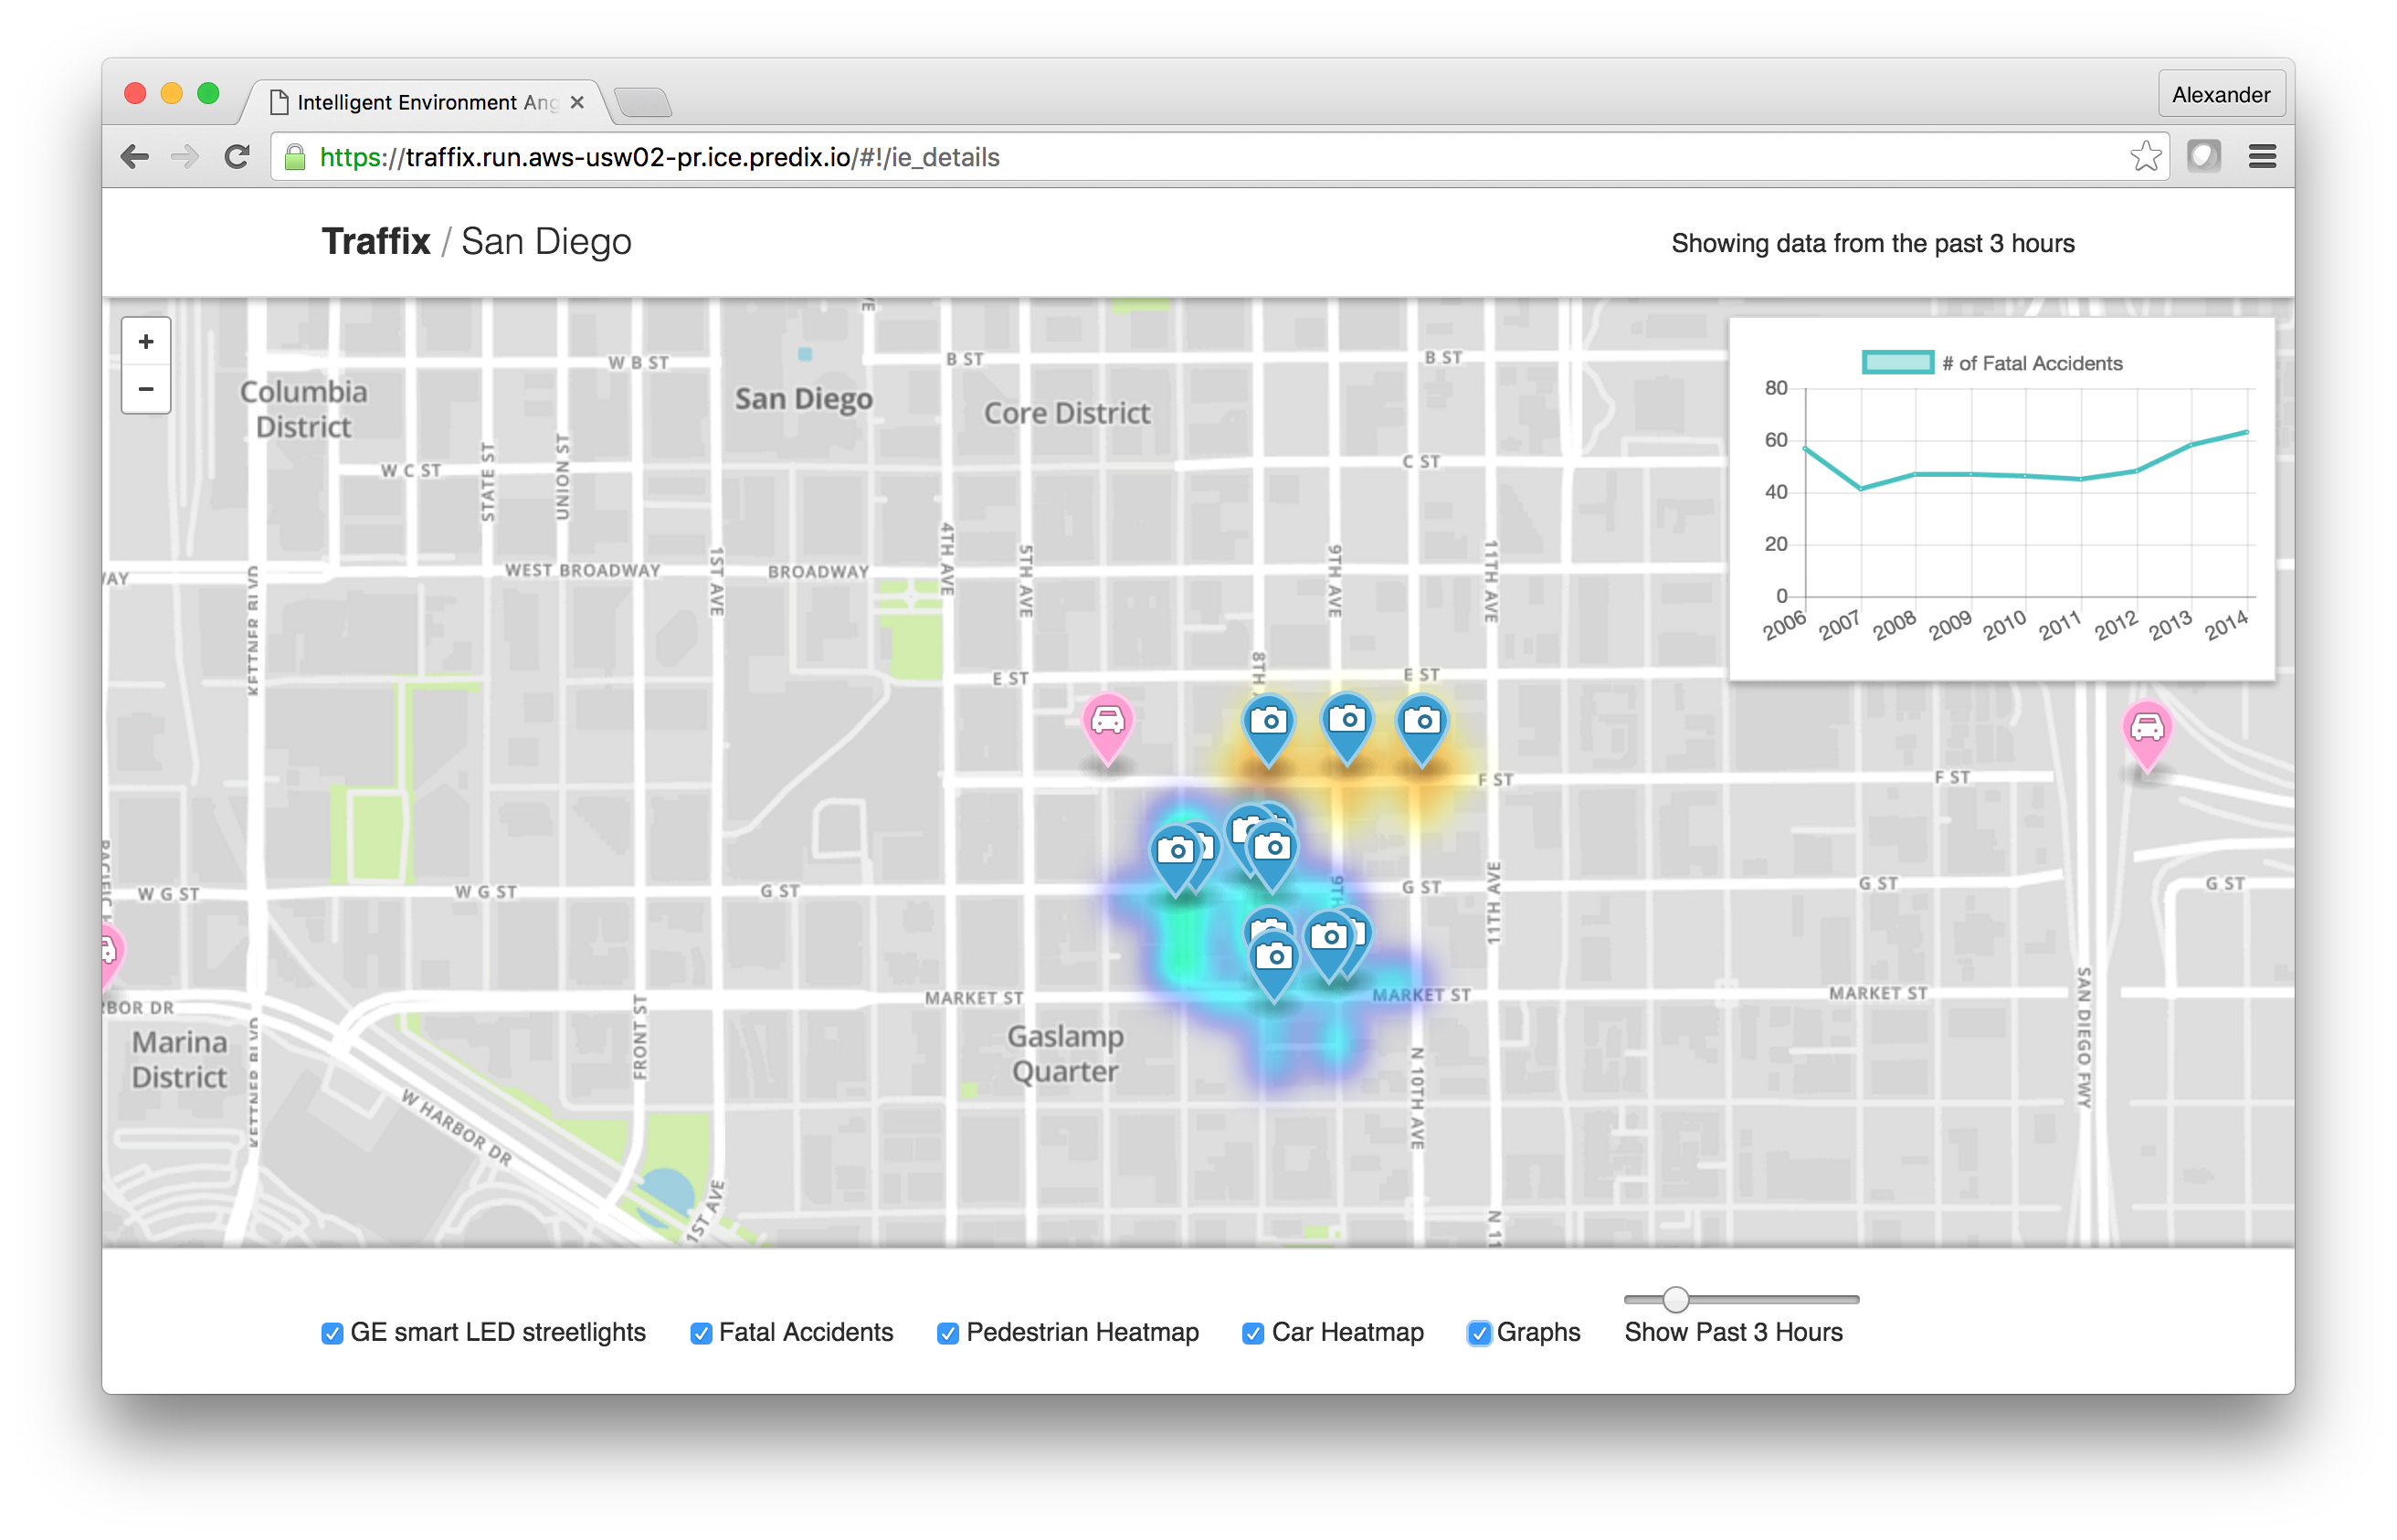
Task: Click the camera marker nearest Market St
Action: (x=1274, y=959)
